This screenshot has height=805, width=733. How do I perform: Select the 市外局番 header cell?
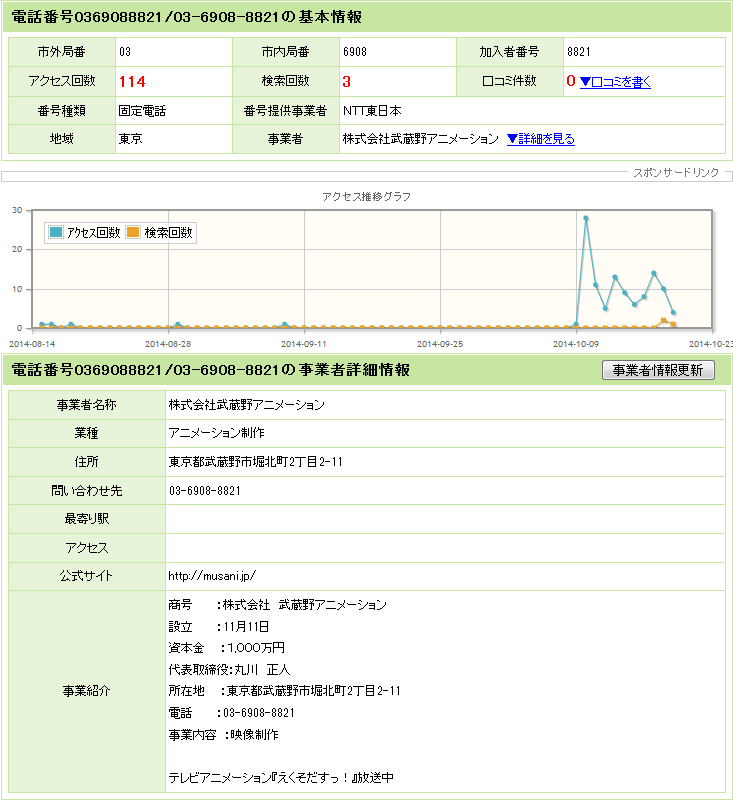62,52
